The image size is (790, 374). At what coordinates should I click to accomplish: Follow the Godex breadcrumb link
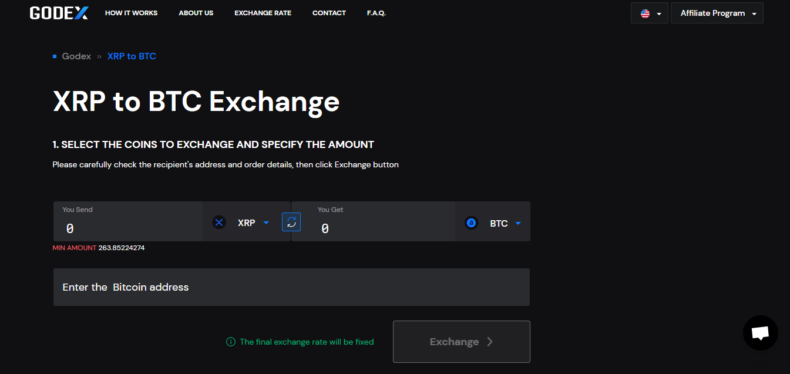tap(76, 56)
